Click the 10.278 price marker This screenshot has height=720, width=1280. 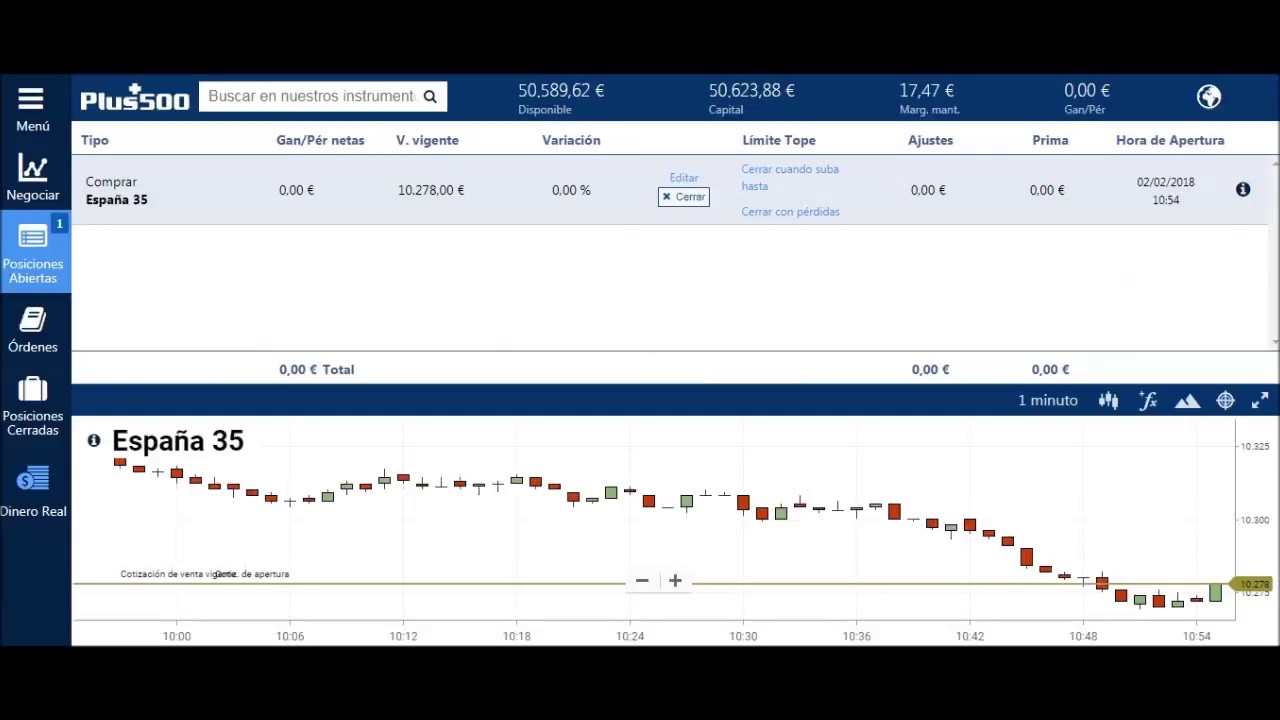1252,584
